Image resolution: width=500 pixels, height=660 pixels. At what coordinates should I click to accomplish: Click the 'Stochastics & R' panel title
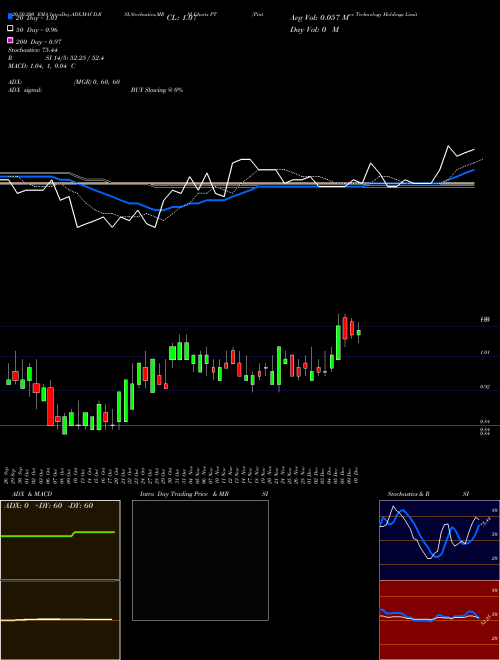click(408, 494)
